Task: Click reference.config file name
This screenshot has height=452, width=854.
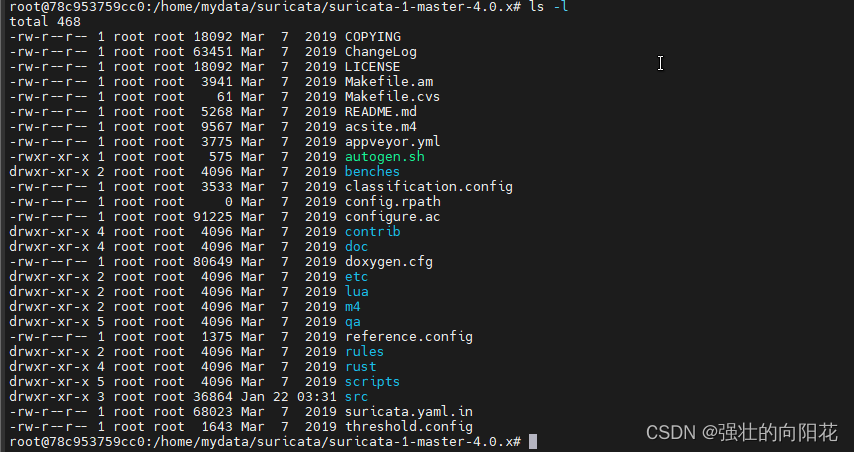Action: pos(408,337)
